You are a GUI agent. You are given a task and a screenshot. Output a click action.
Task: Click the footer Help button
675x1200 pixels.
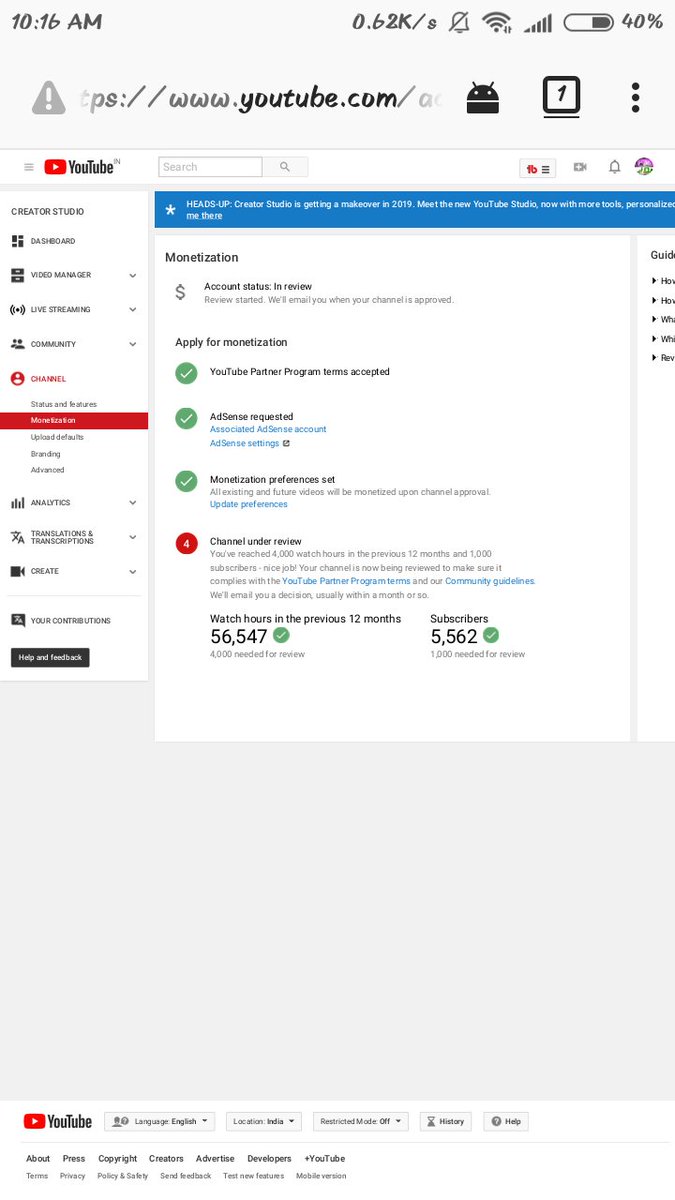coord(506,1122)
